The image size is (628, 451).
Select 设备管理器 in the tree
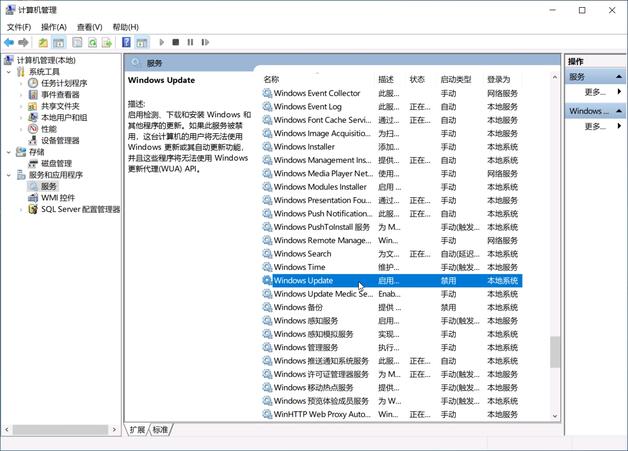coord(60,141)
